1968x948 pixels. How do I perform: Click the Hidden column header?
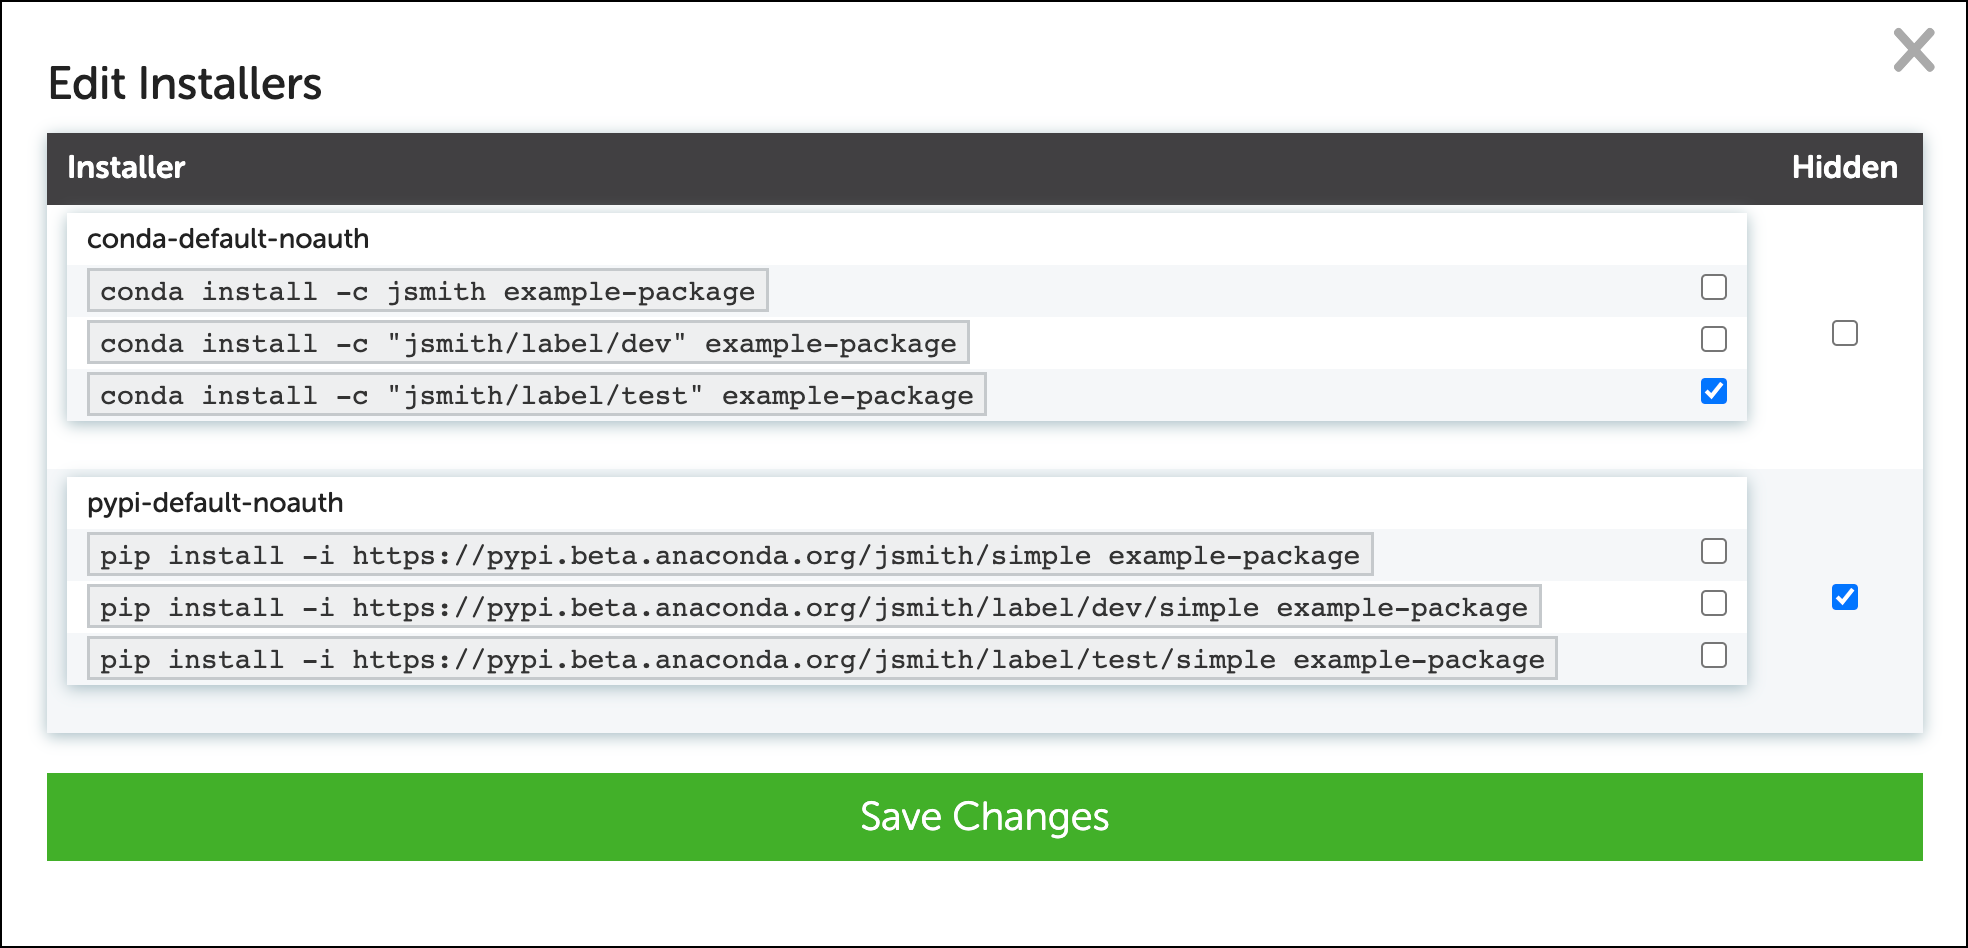pyautogui.click(x=1845, y=168)
